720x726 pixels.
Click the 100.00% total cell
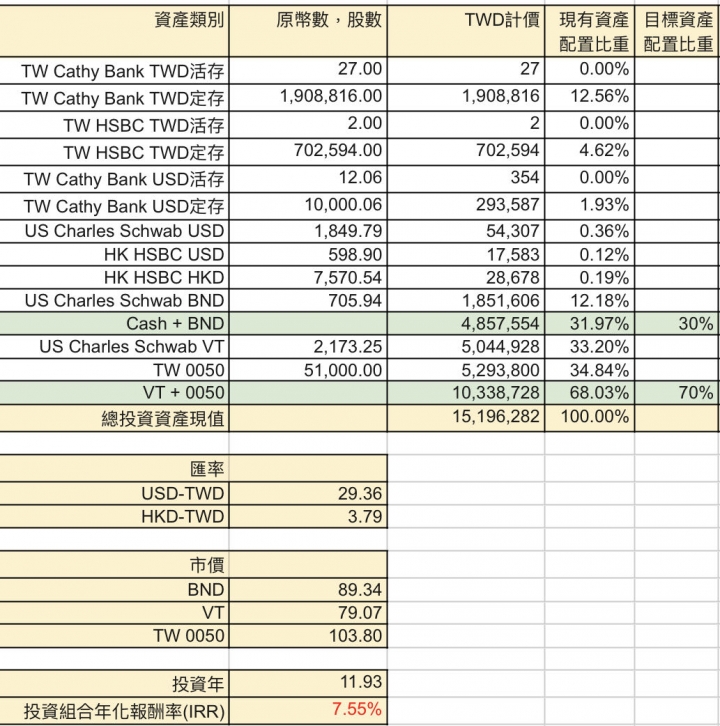tap(589, 418)
